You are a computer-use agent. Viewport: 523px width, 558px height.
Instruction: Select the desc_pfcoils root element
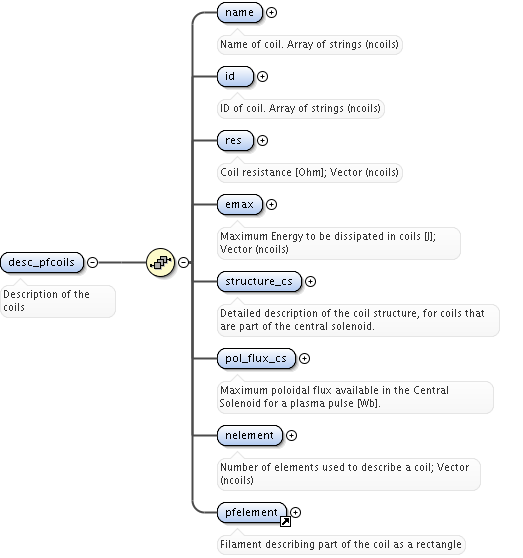(x=42, y=262)
